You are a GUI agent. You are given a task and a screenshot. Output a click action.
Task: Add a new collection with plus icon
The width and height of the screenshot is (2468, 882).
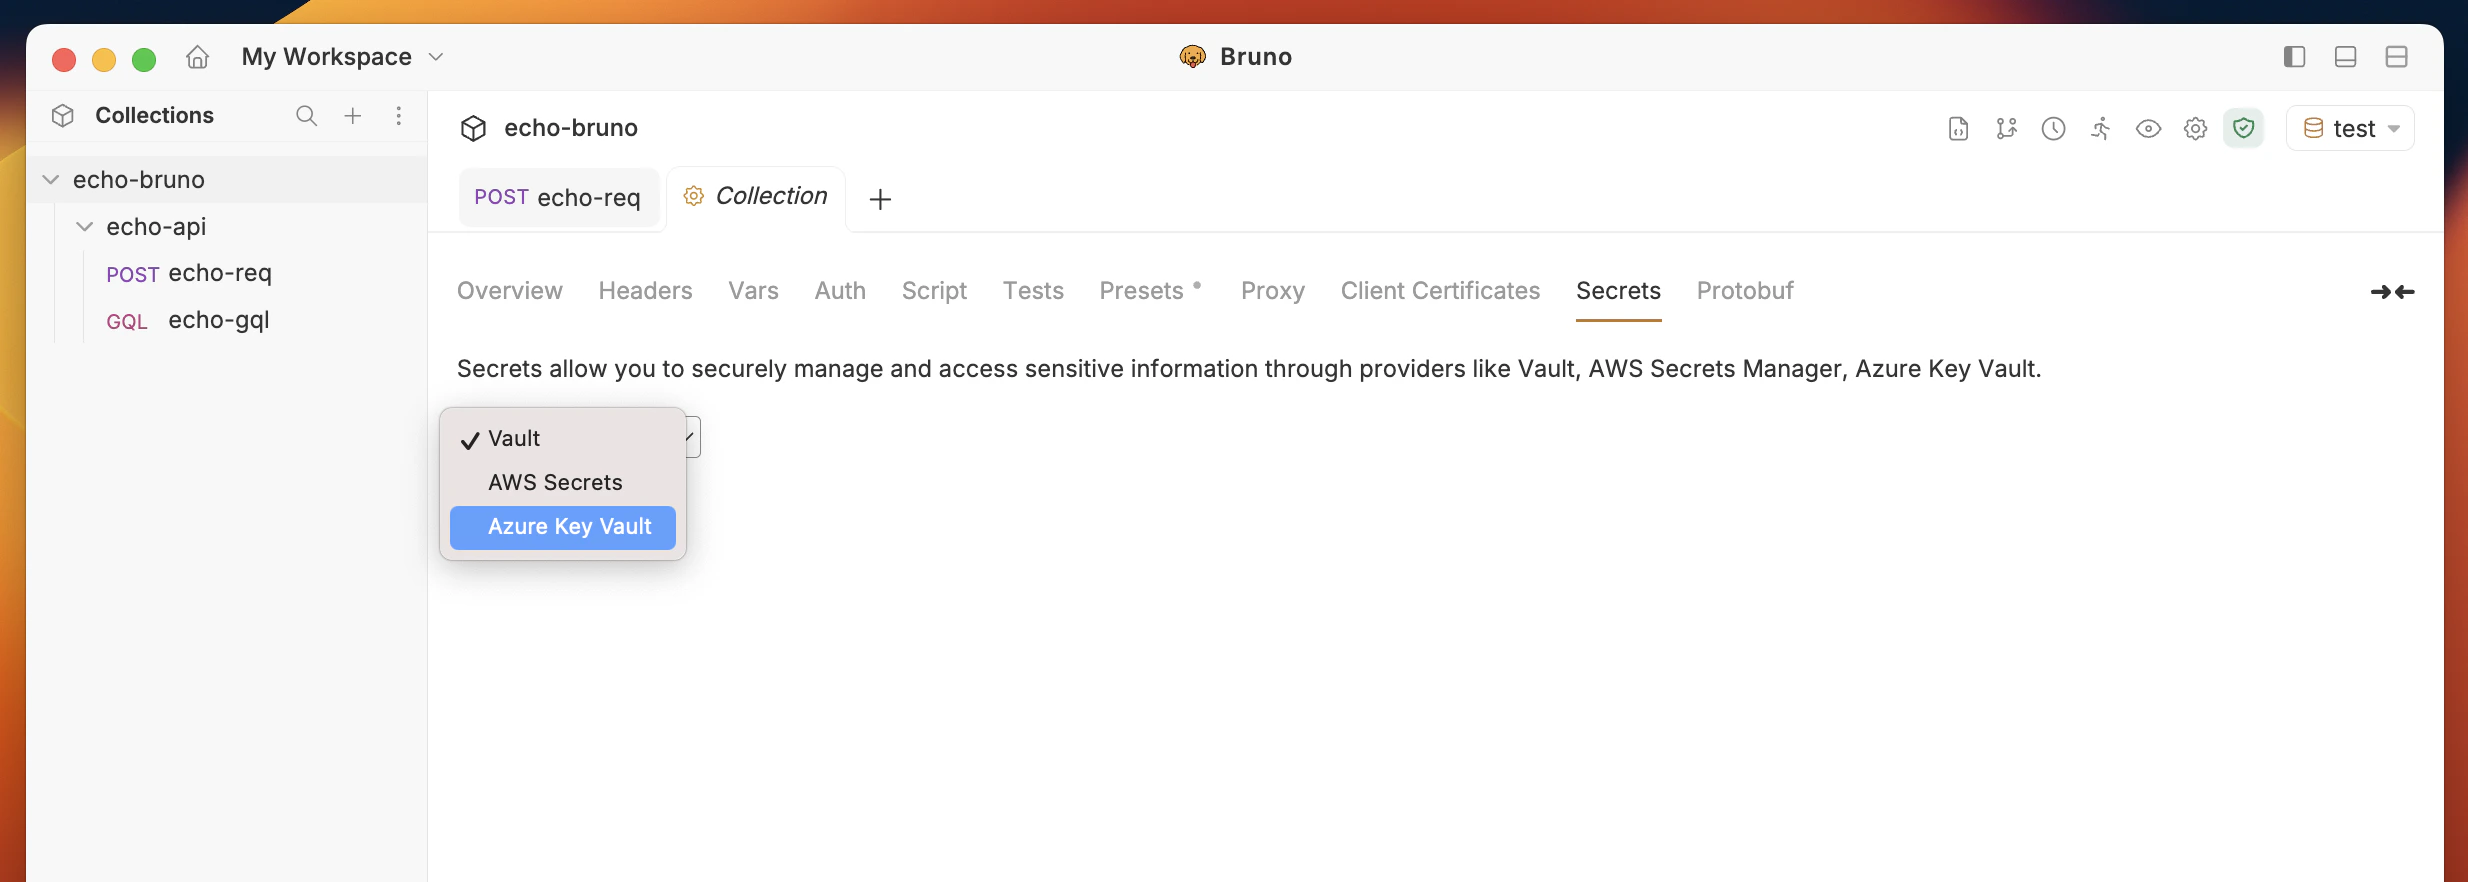click(353, 116)
